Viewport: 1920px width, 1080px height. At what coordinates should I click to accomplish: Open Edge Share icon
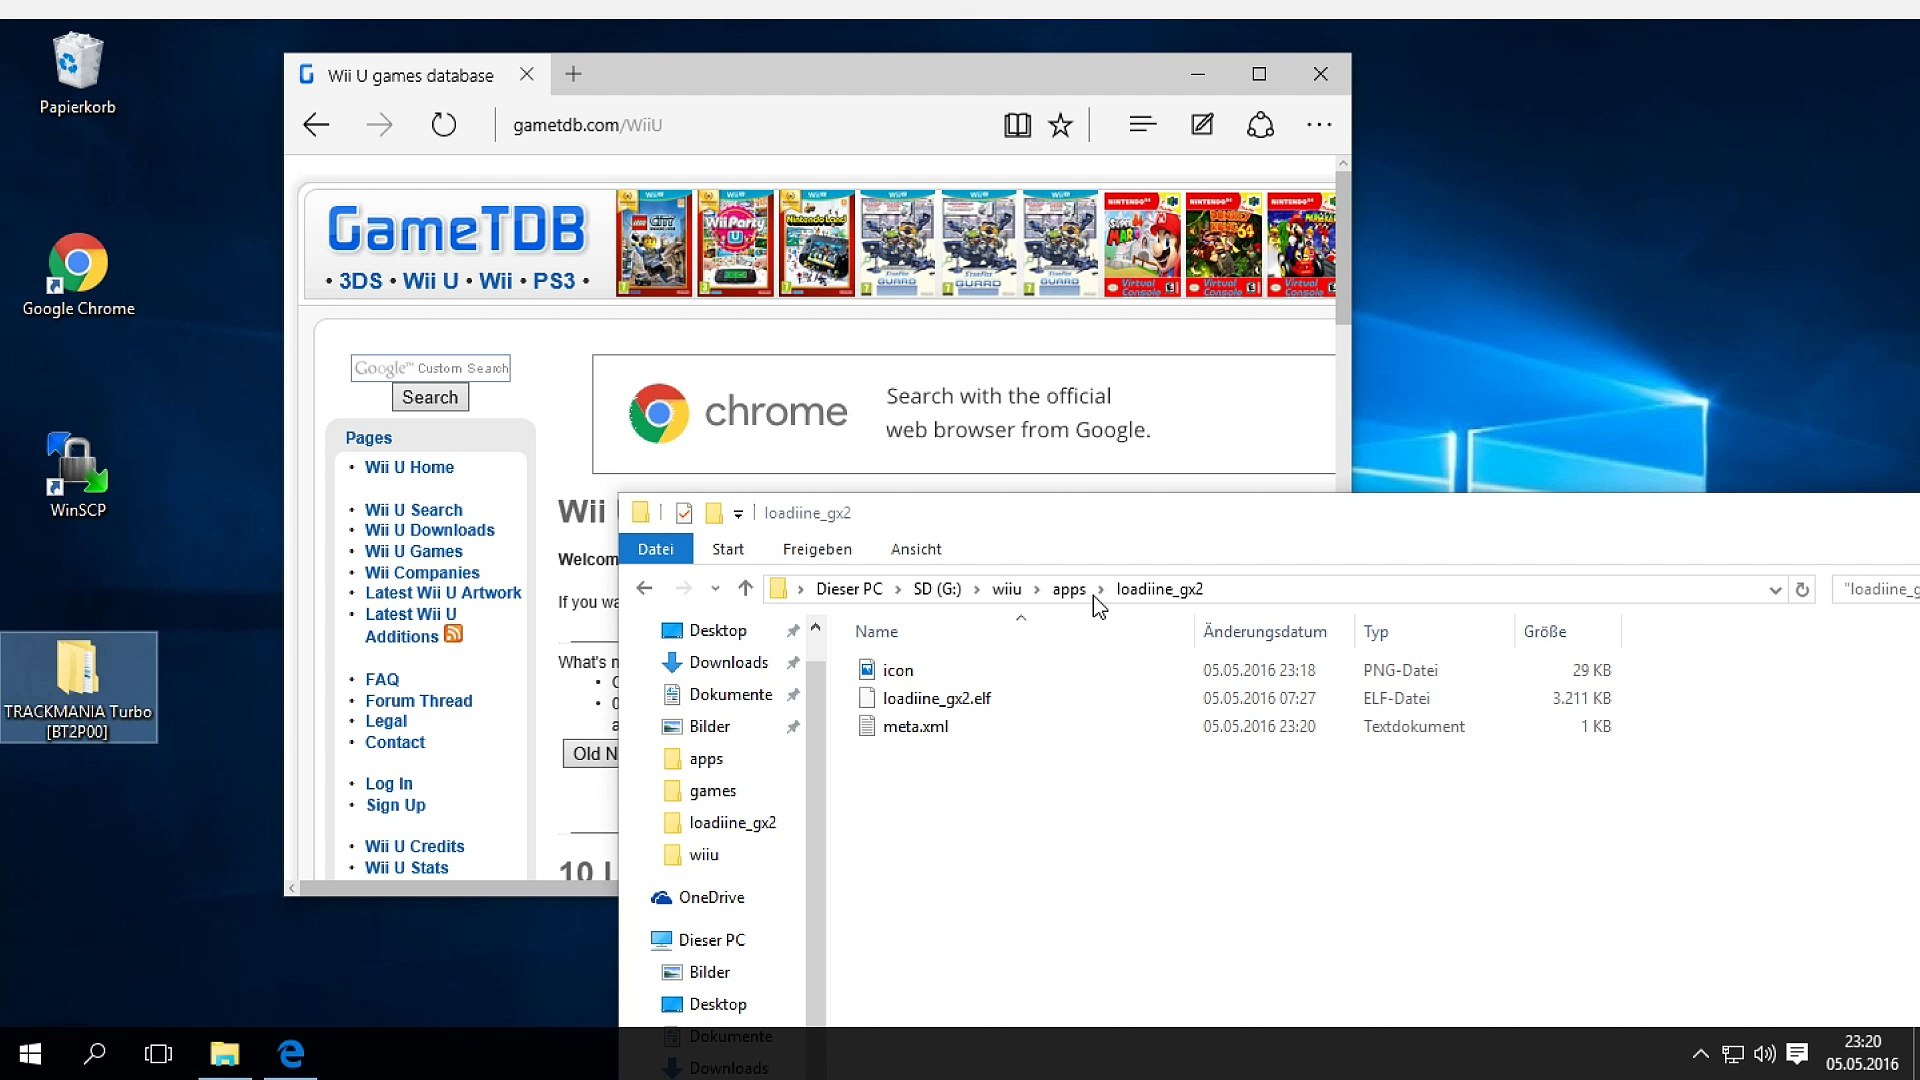[1260, 125]
